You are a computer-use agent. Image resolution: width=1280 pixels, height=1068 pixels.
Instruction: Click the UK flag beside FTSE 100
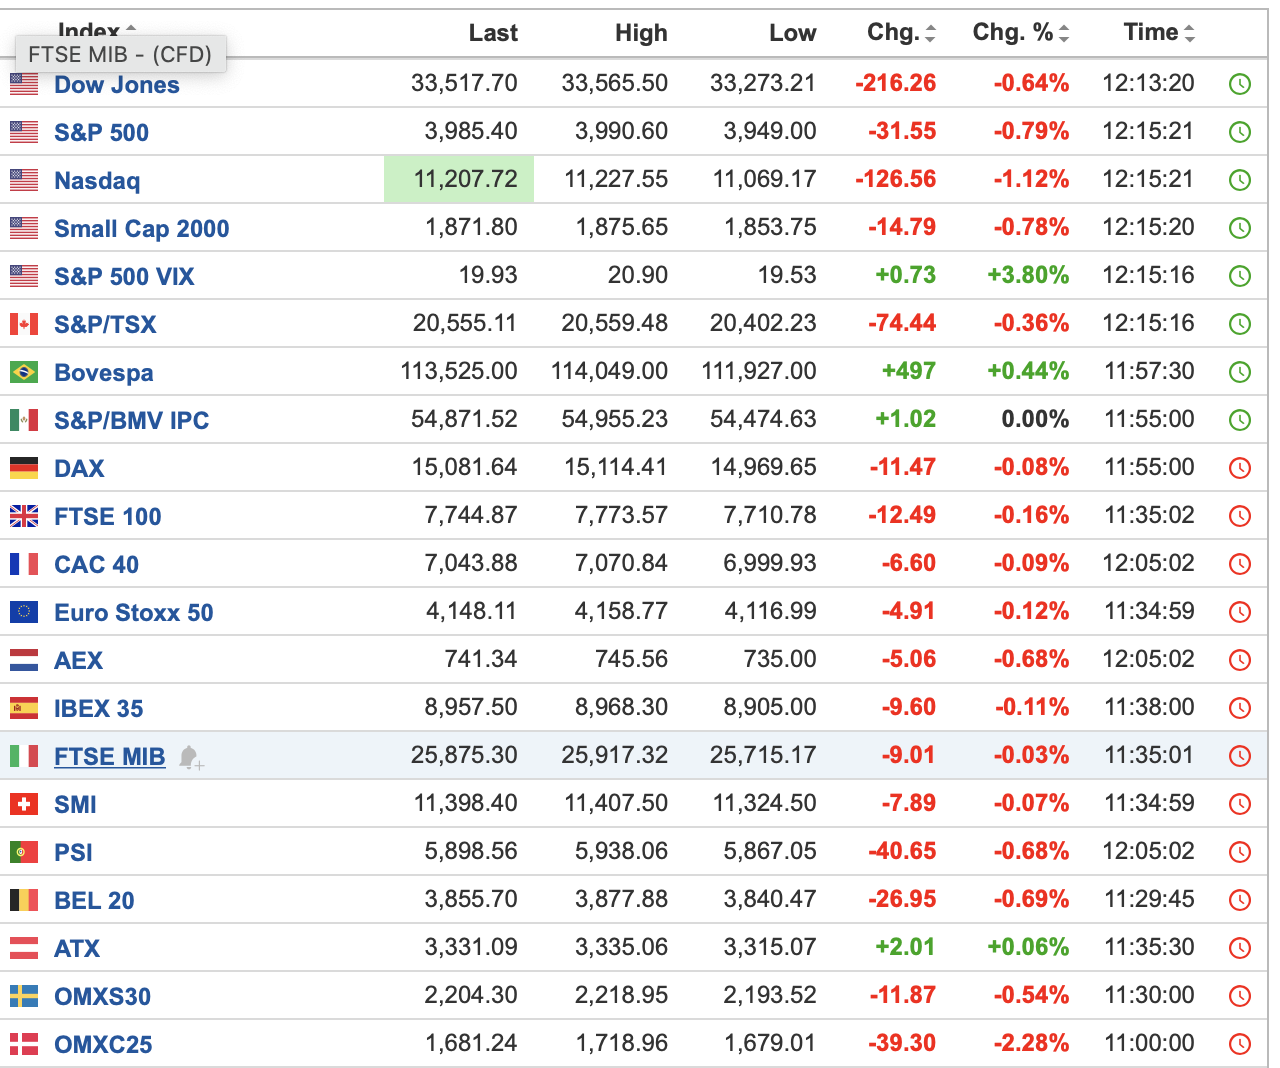pyautogui.click(x=24, y=516)
